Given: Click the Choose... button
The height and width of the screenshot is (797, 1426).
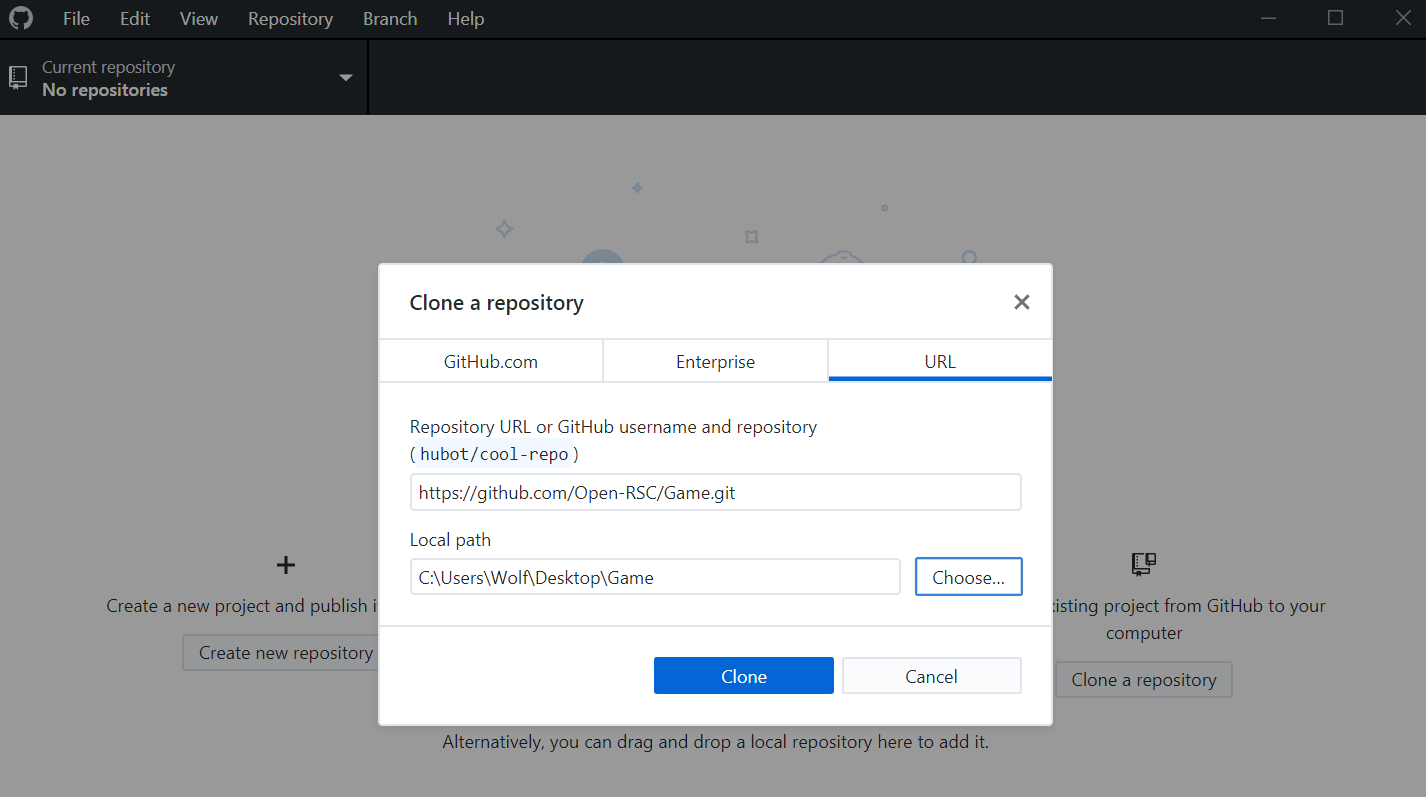Looking at the screenshot, I should pos(969,577).
